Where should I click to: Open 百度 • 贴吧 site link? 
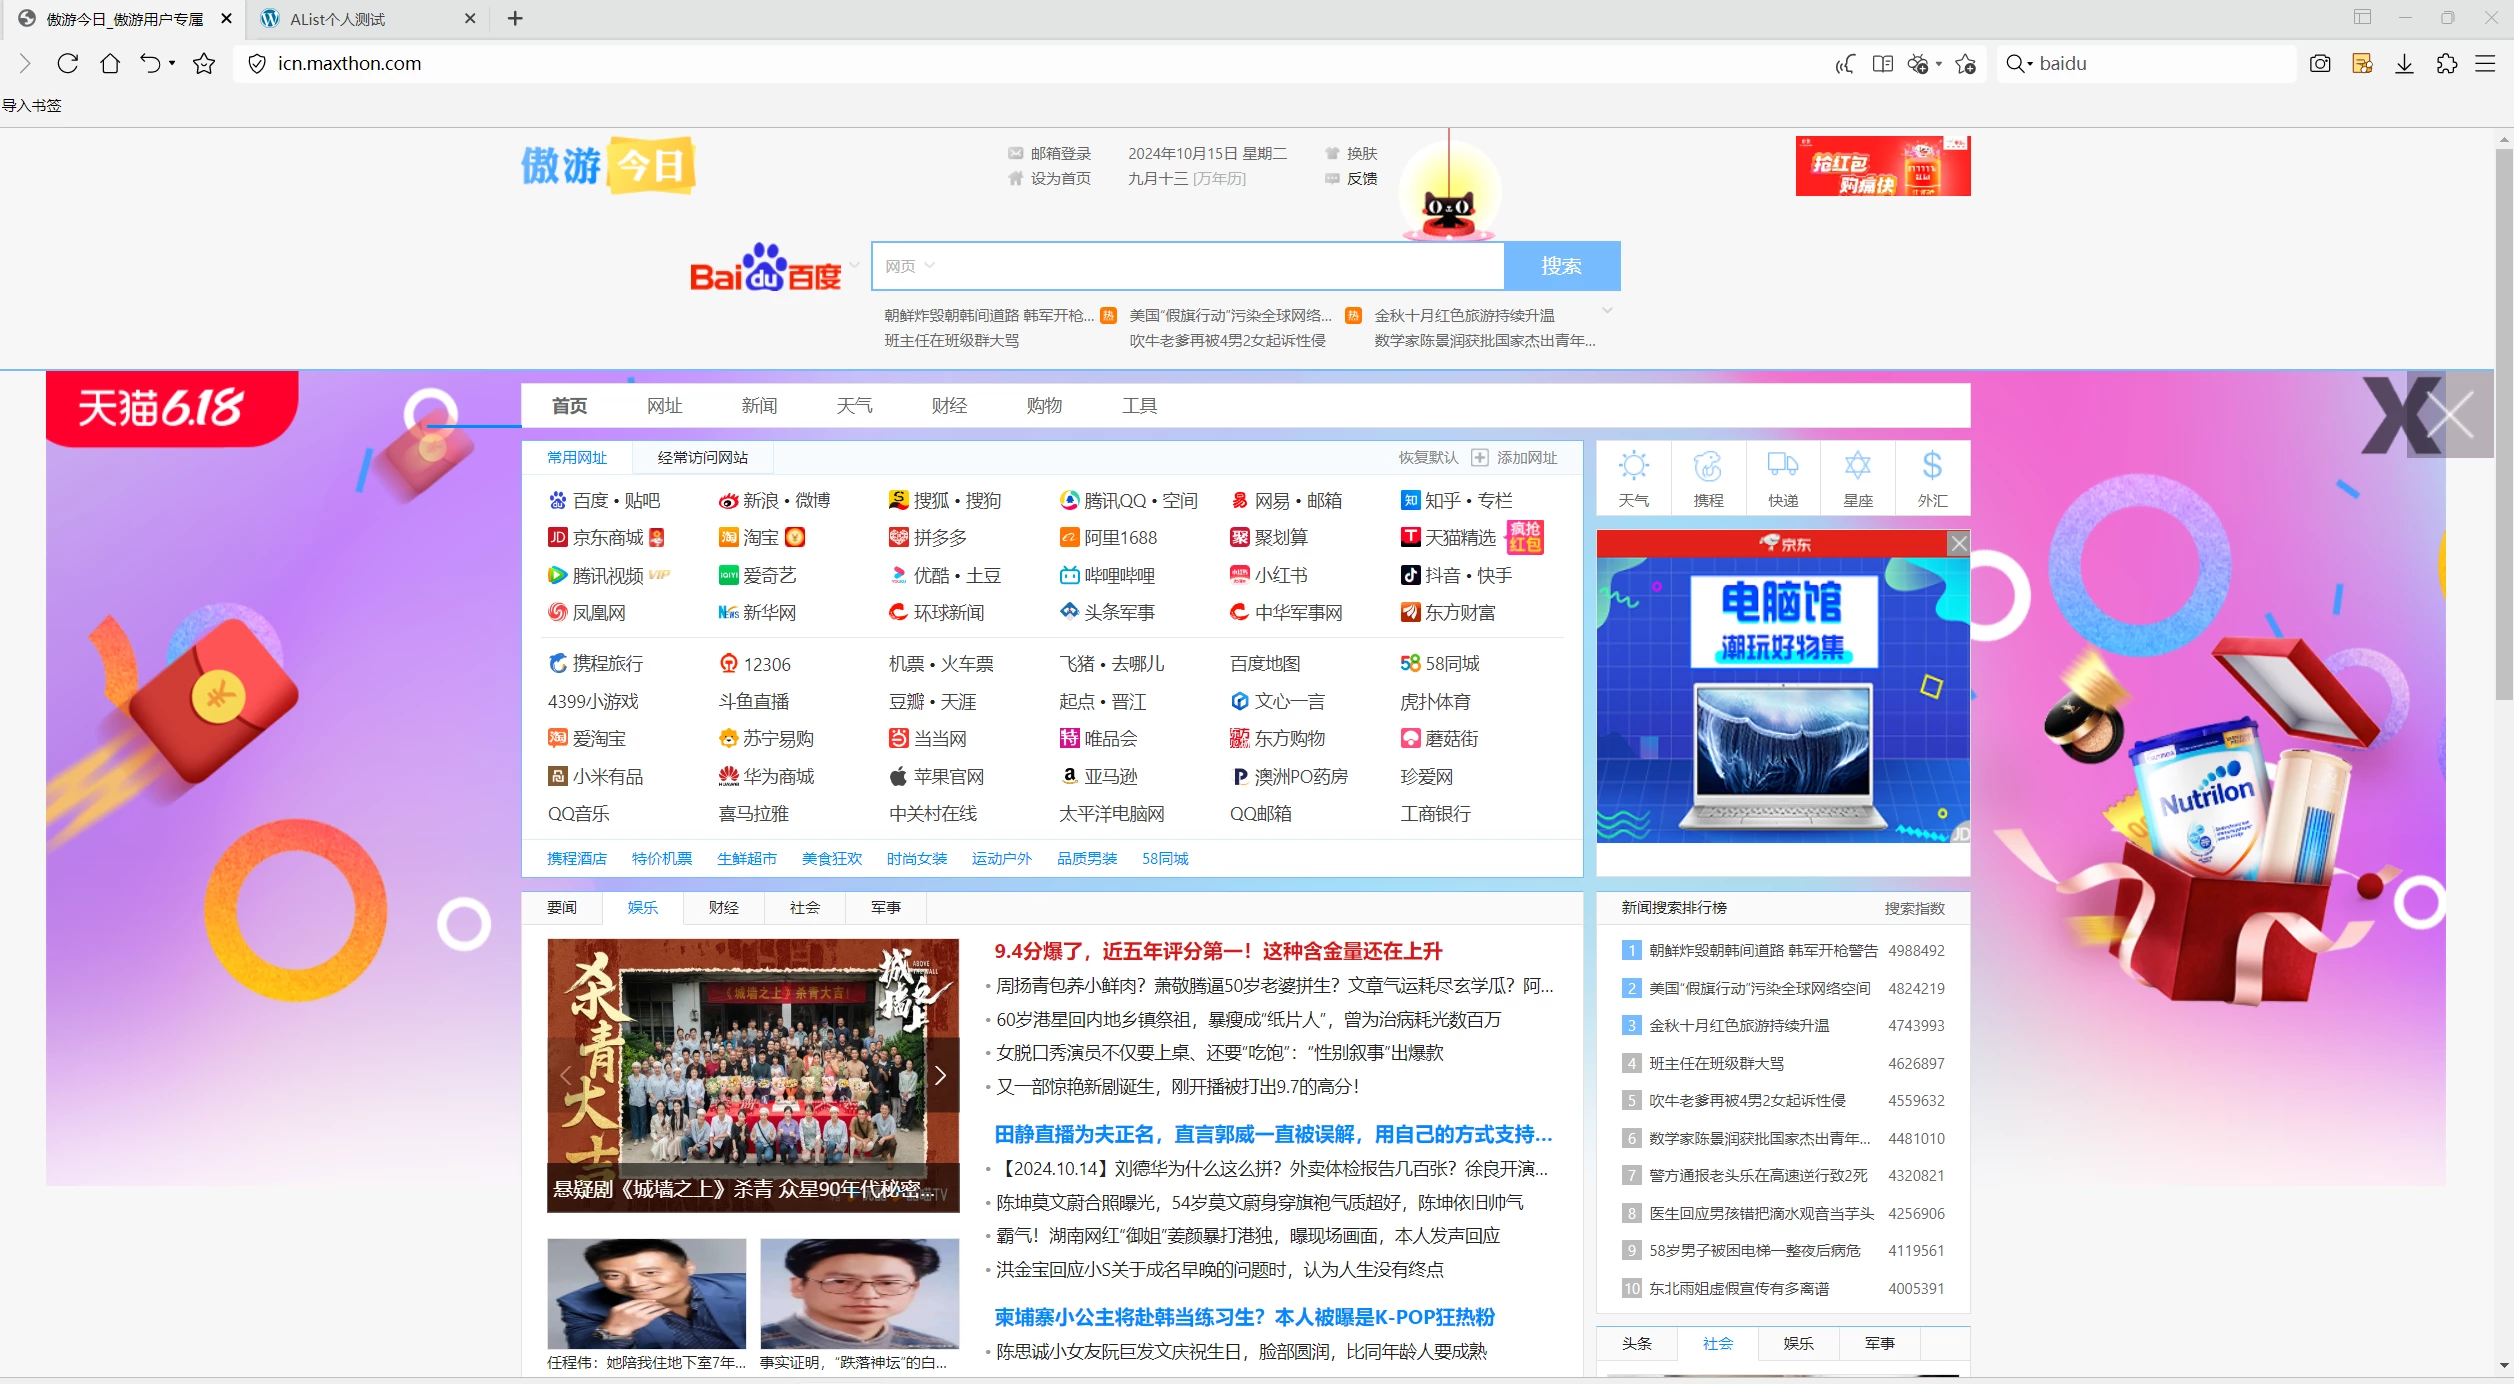pos(604,500)
